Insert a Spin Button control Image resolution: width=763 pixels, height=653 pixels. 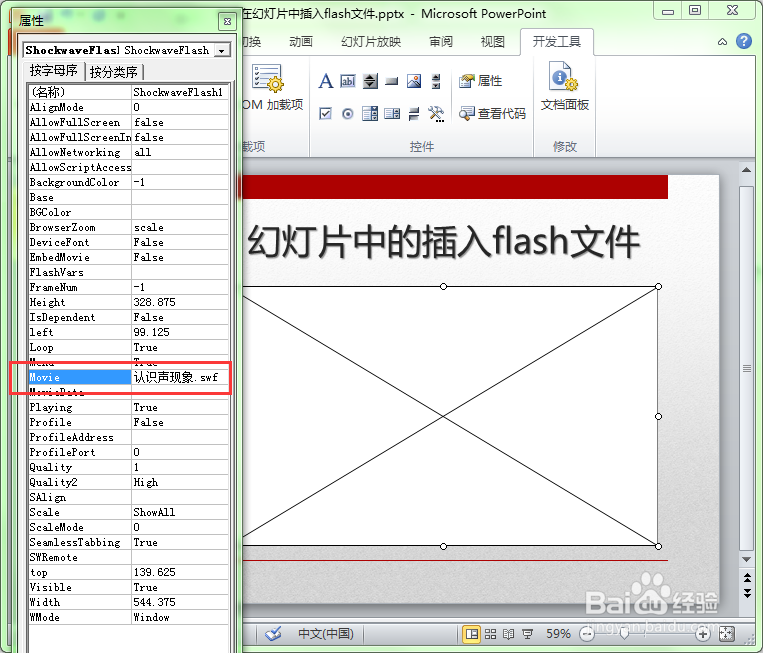tap(370, 81)
